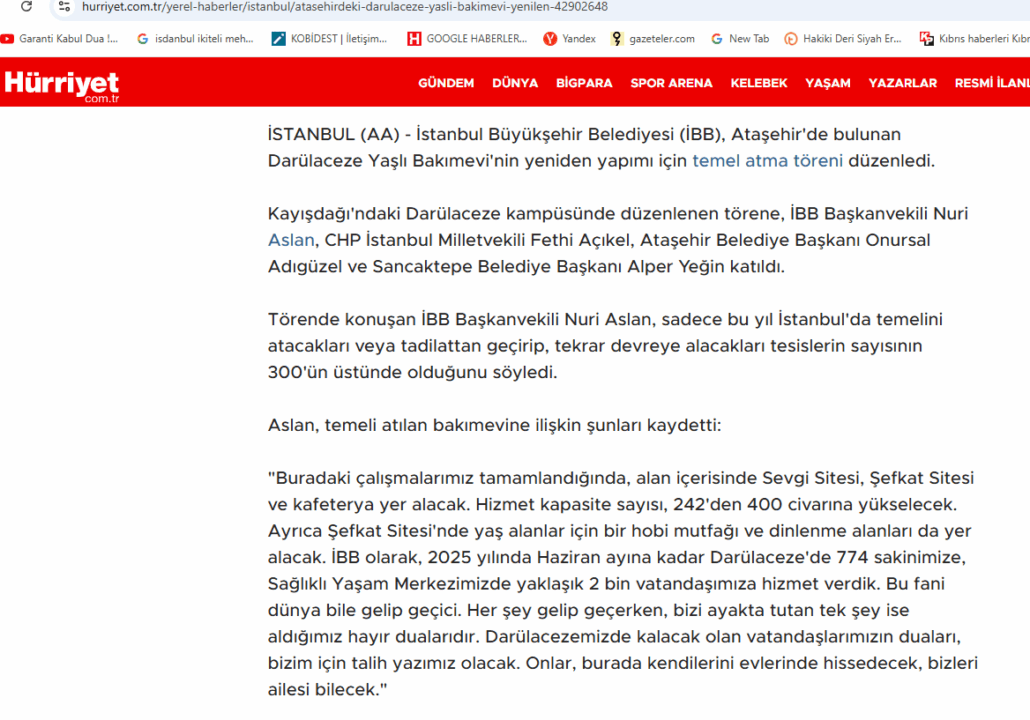Click the text 'İSTANBUL (AA)' in the article

(333, 135)
